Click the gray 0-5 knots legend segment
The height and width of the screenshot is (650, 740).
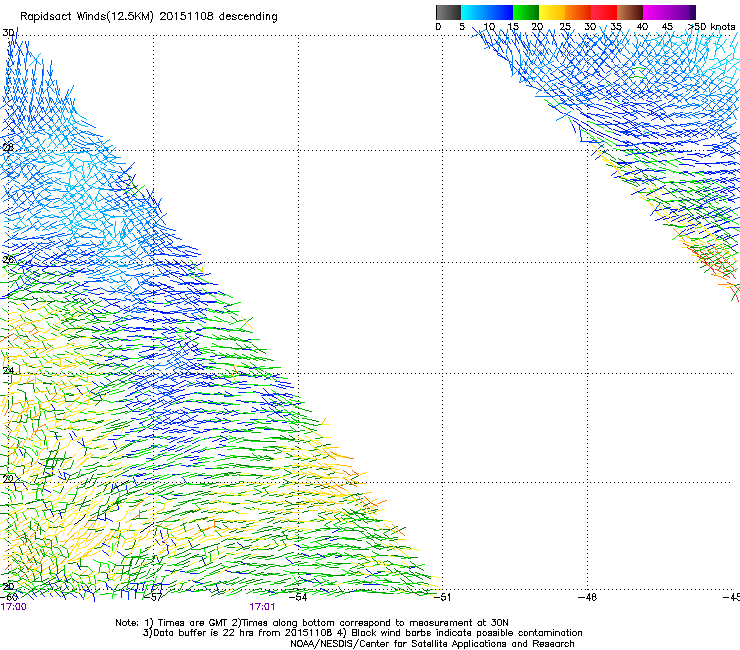(448, 12)
